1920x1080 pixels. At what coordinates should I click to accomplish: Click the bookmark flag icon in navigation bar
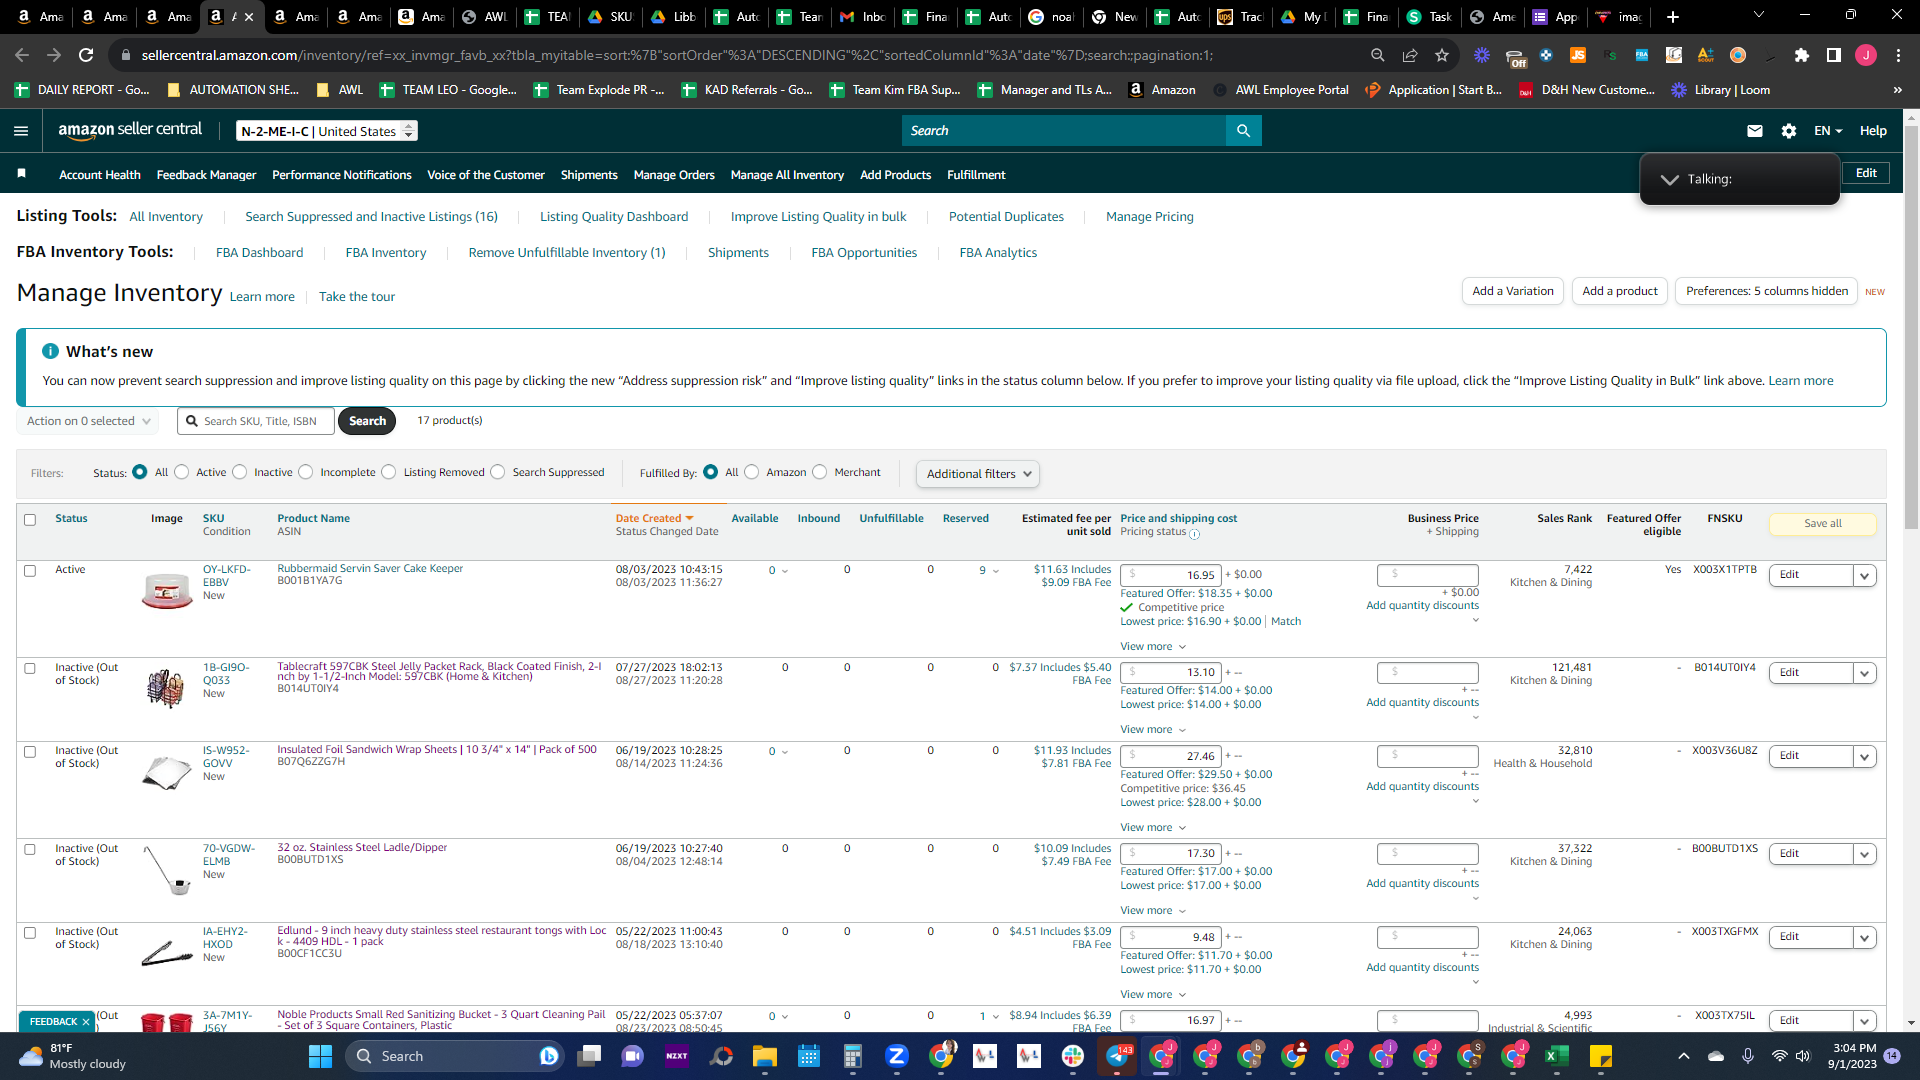tap(22, 174)
